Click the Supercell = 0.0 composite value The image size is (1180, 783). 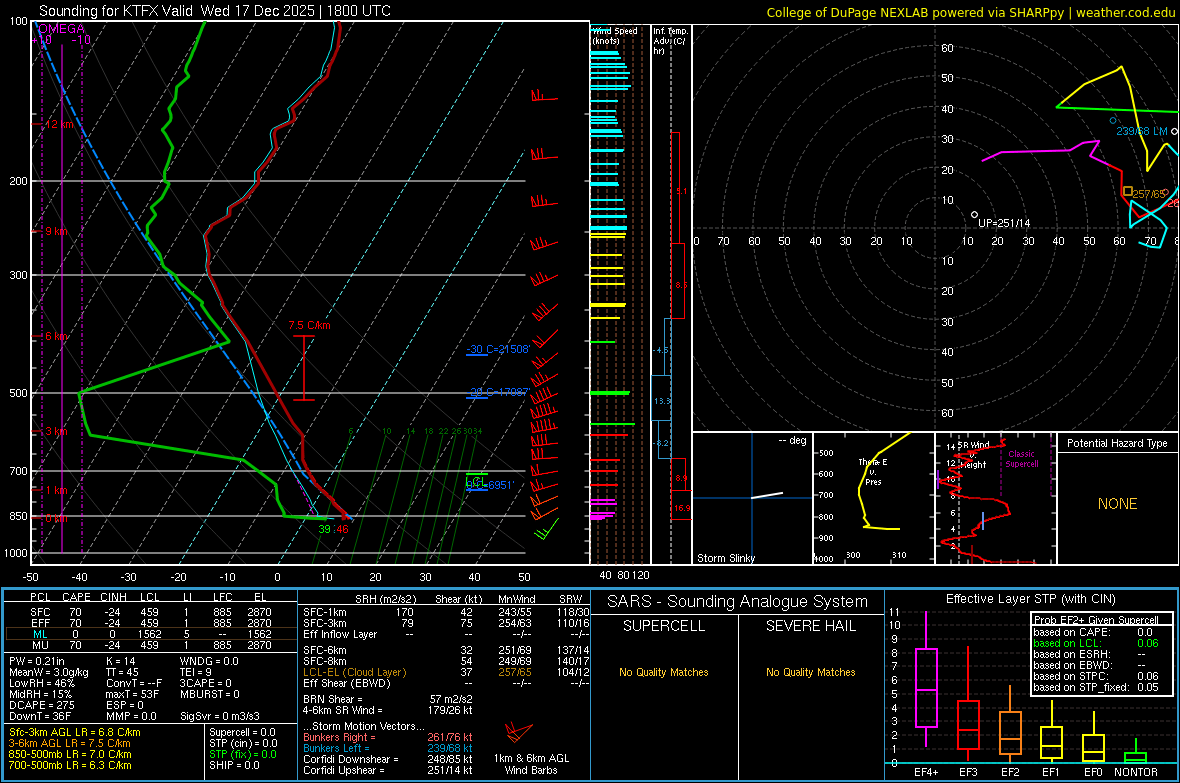point(242,732)
